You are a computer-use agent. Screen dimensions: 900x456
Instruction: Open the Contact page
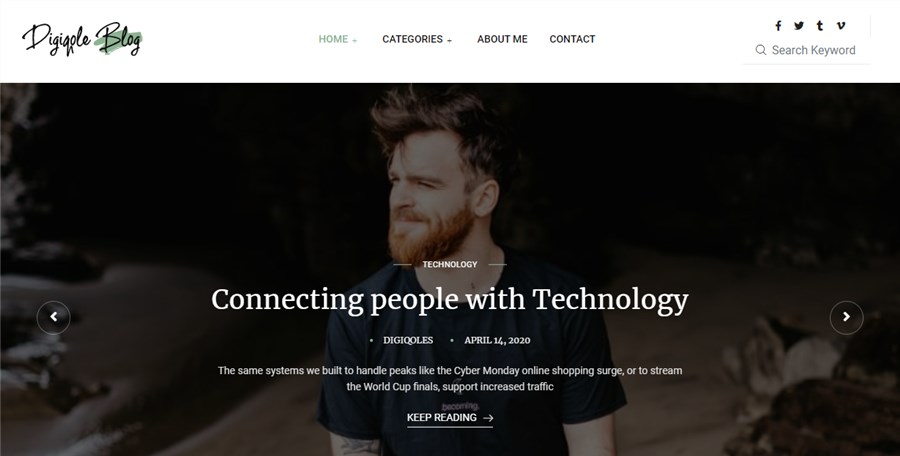coord(572,39)
